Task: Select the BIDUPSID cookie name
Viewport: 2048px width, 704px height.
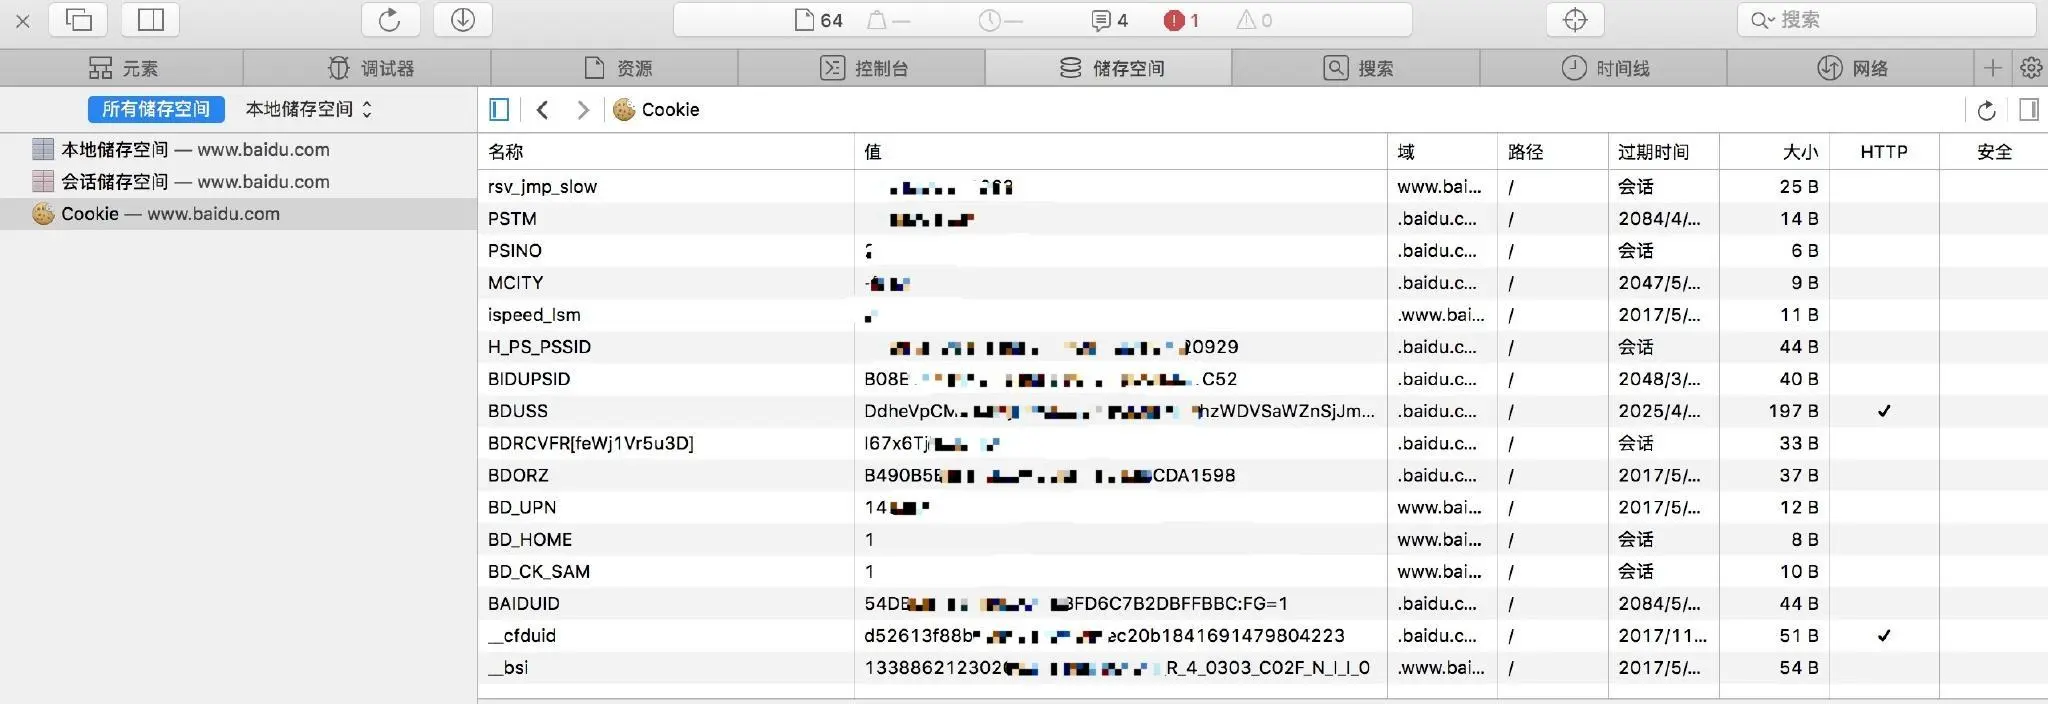Action: (x=529, y=378)
